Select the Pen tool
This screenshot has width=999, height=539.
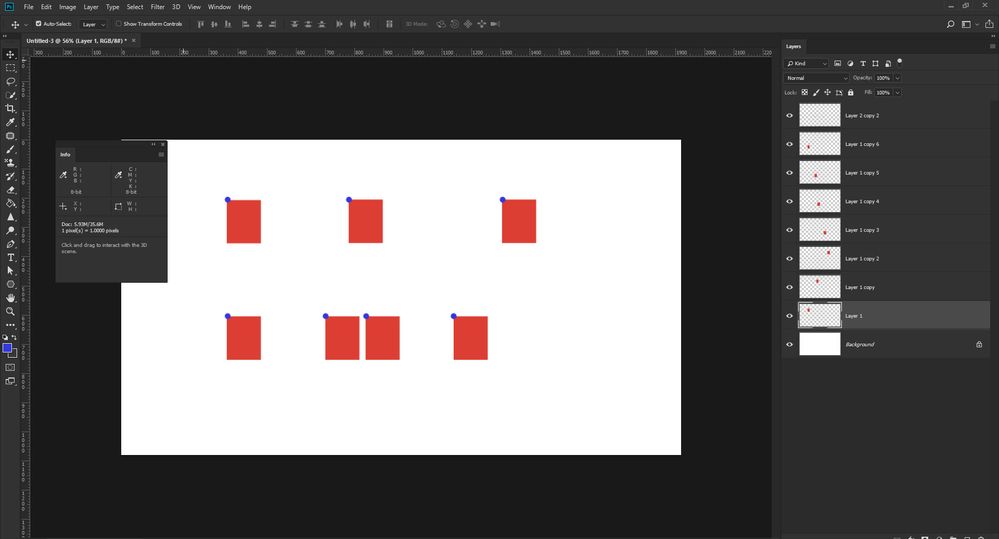pyautogui.click(x=10, y=244)
